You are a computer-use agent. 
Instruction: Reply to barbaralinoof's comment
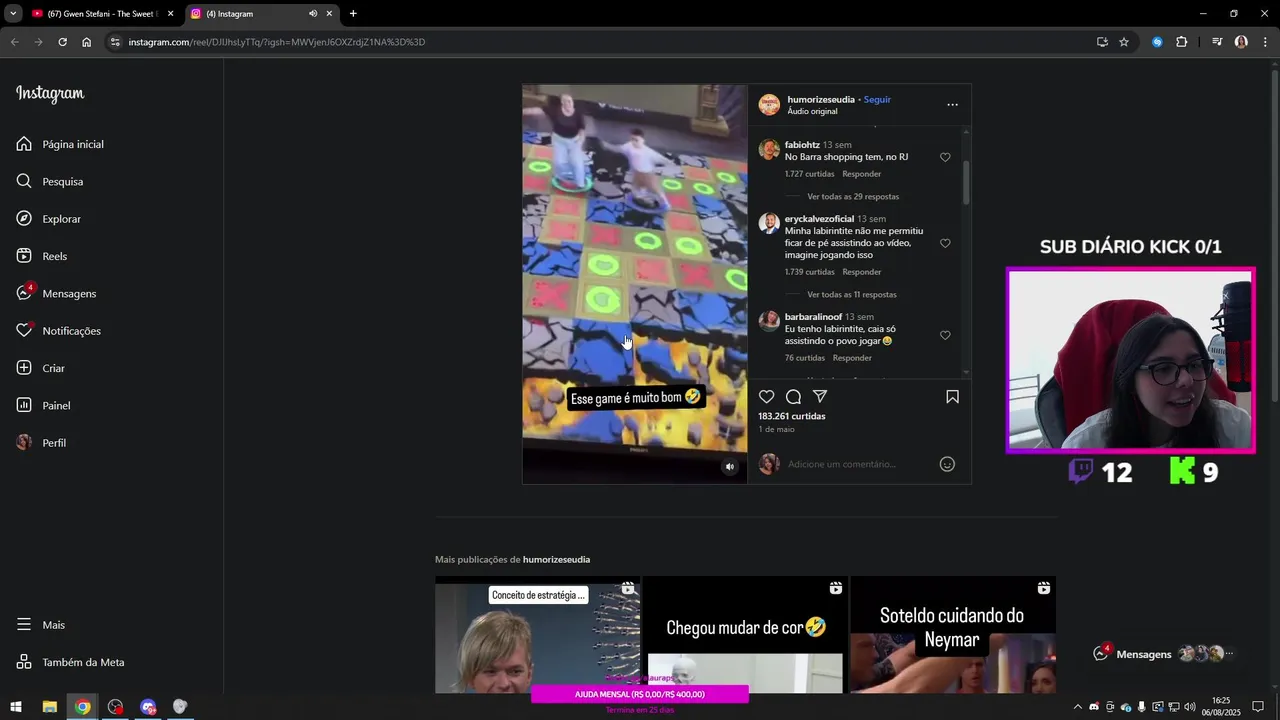click(852, 358)
